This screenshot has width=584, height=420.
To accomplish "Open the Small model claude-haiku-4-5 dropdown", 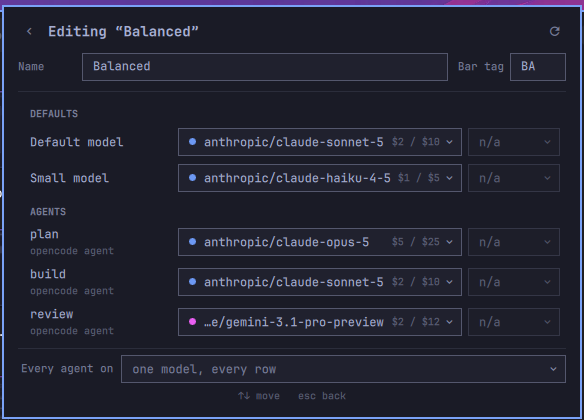I will coord(320,178).
